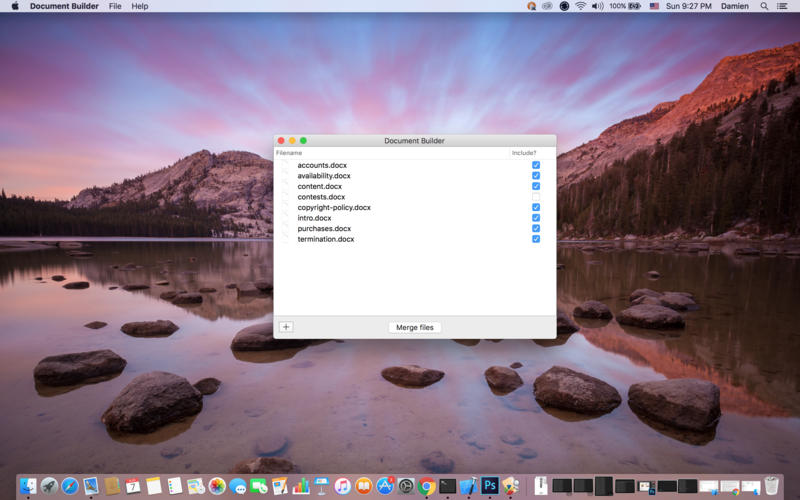Enable the include checkbox for contests.docx
This screenshot has width=800, height=500.
click(x=536, y=197)
